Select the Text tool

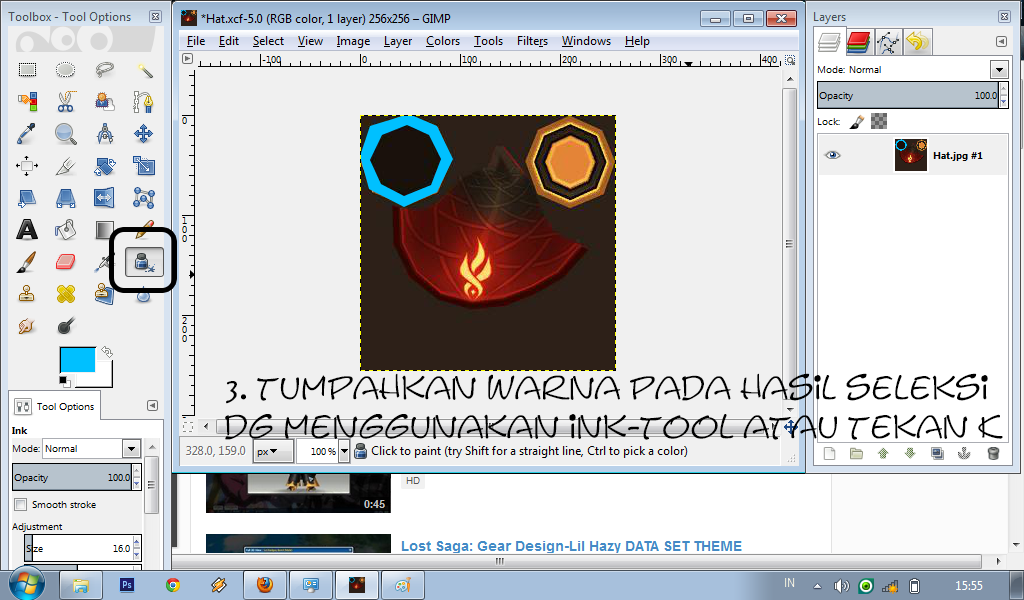[27, 230]
